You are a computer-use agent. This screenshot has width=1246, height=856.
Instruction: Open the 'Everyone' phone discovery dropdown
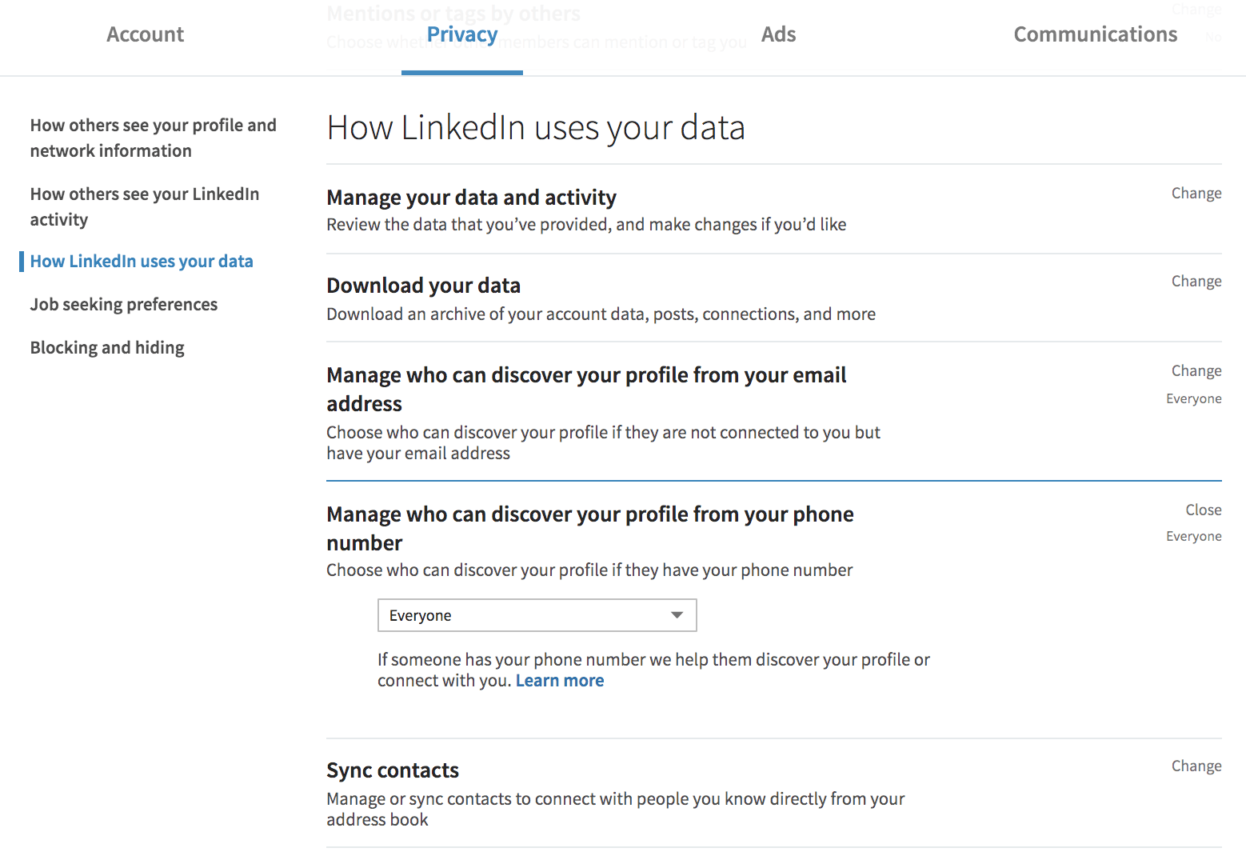pos(537,614)
